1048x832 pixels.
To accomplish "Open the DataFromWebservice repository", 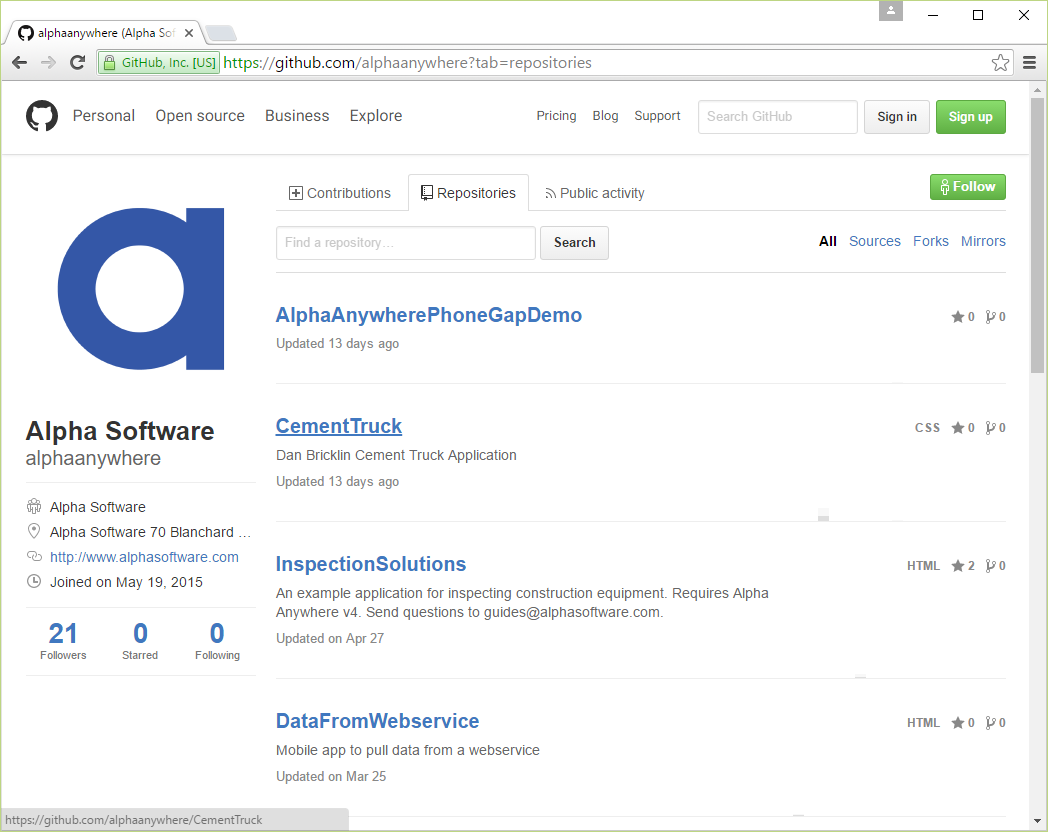I will [x=378, y=721].
